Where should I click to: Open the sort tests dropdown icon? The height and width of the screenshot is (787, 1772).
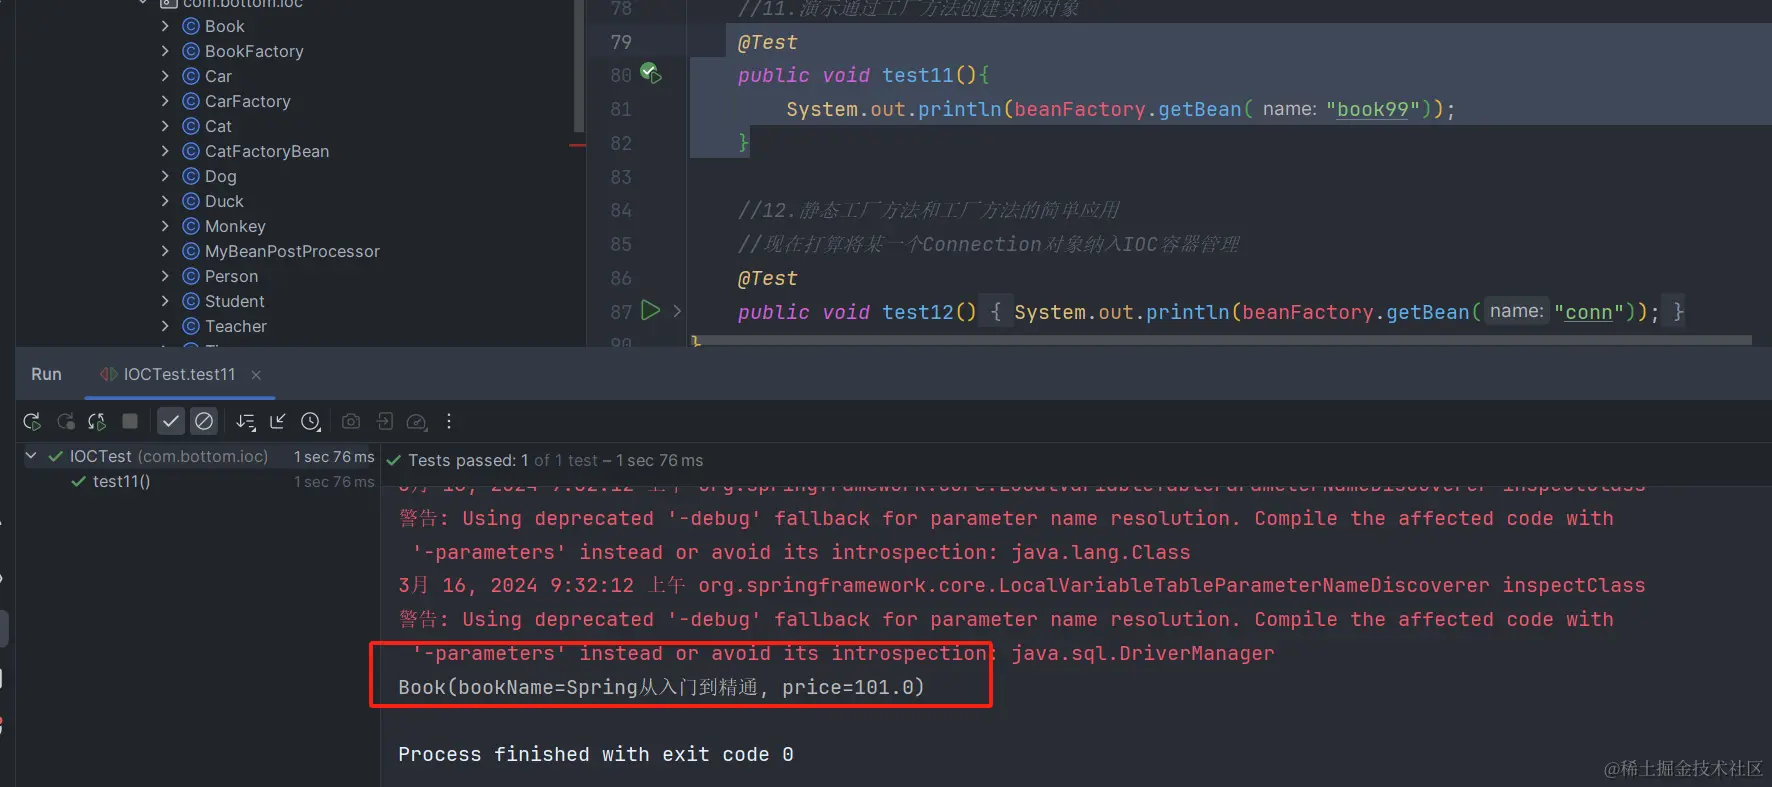pos(246,422)
